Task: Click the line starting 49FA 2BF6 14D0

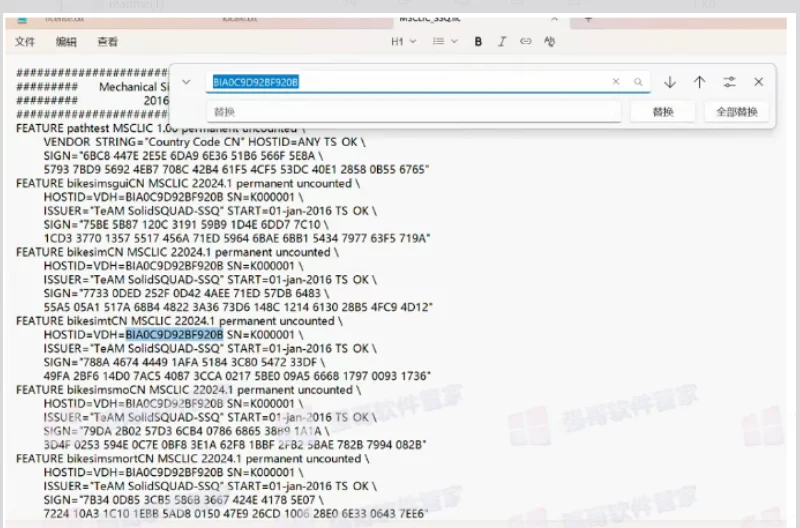Action: (237, 376)
